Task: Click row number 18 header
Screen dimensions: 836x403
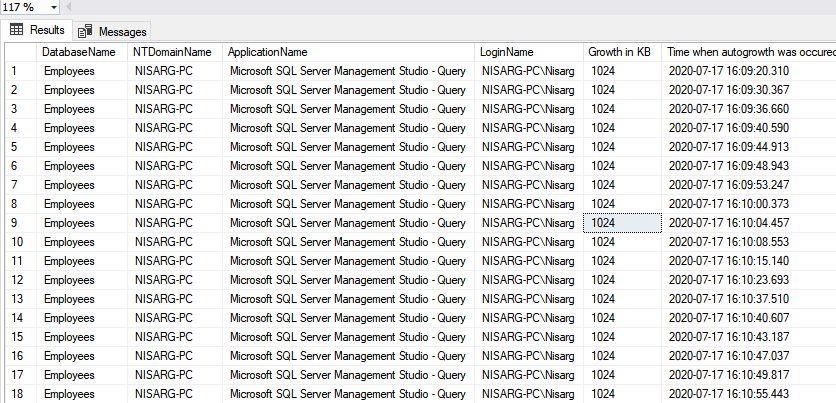Action: (x=20, y=394)
